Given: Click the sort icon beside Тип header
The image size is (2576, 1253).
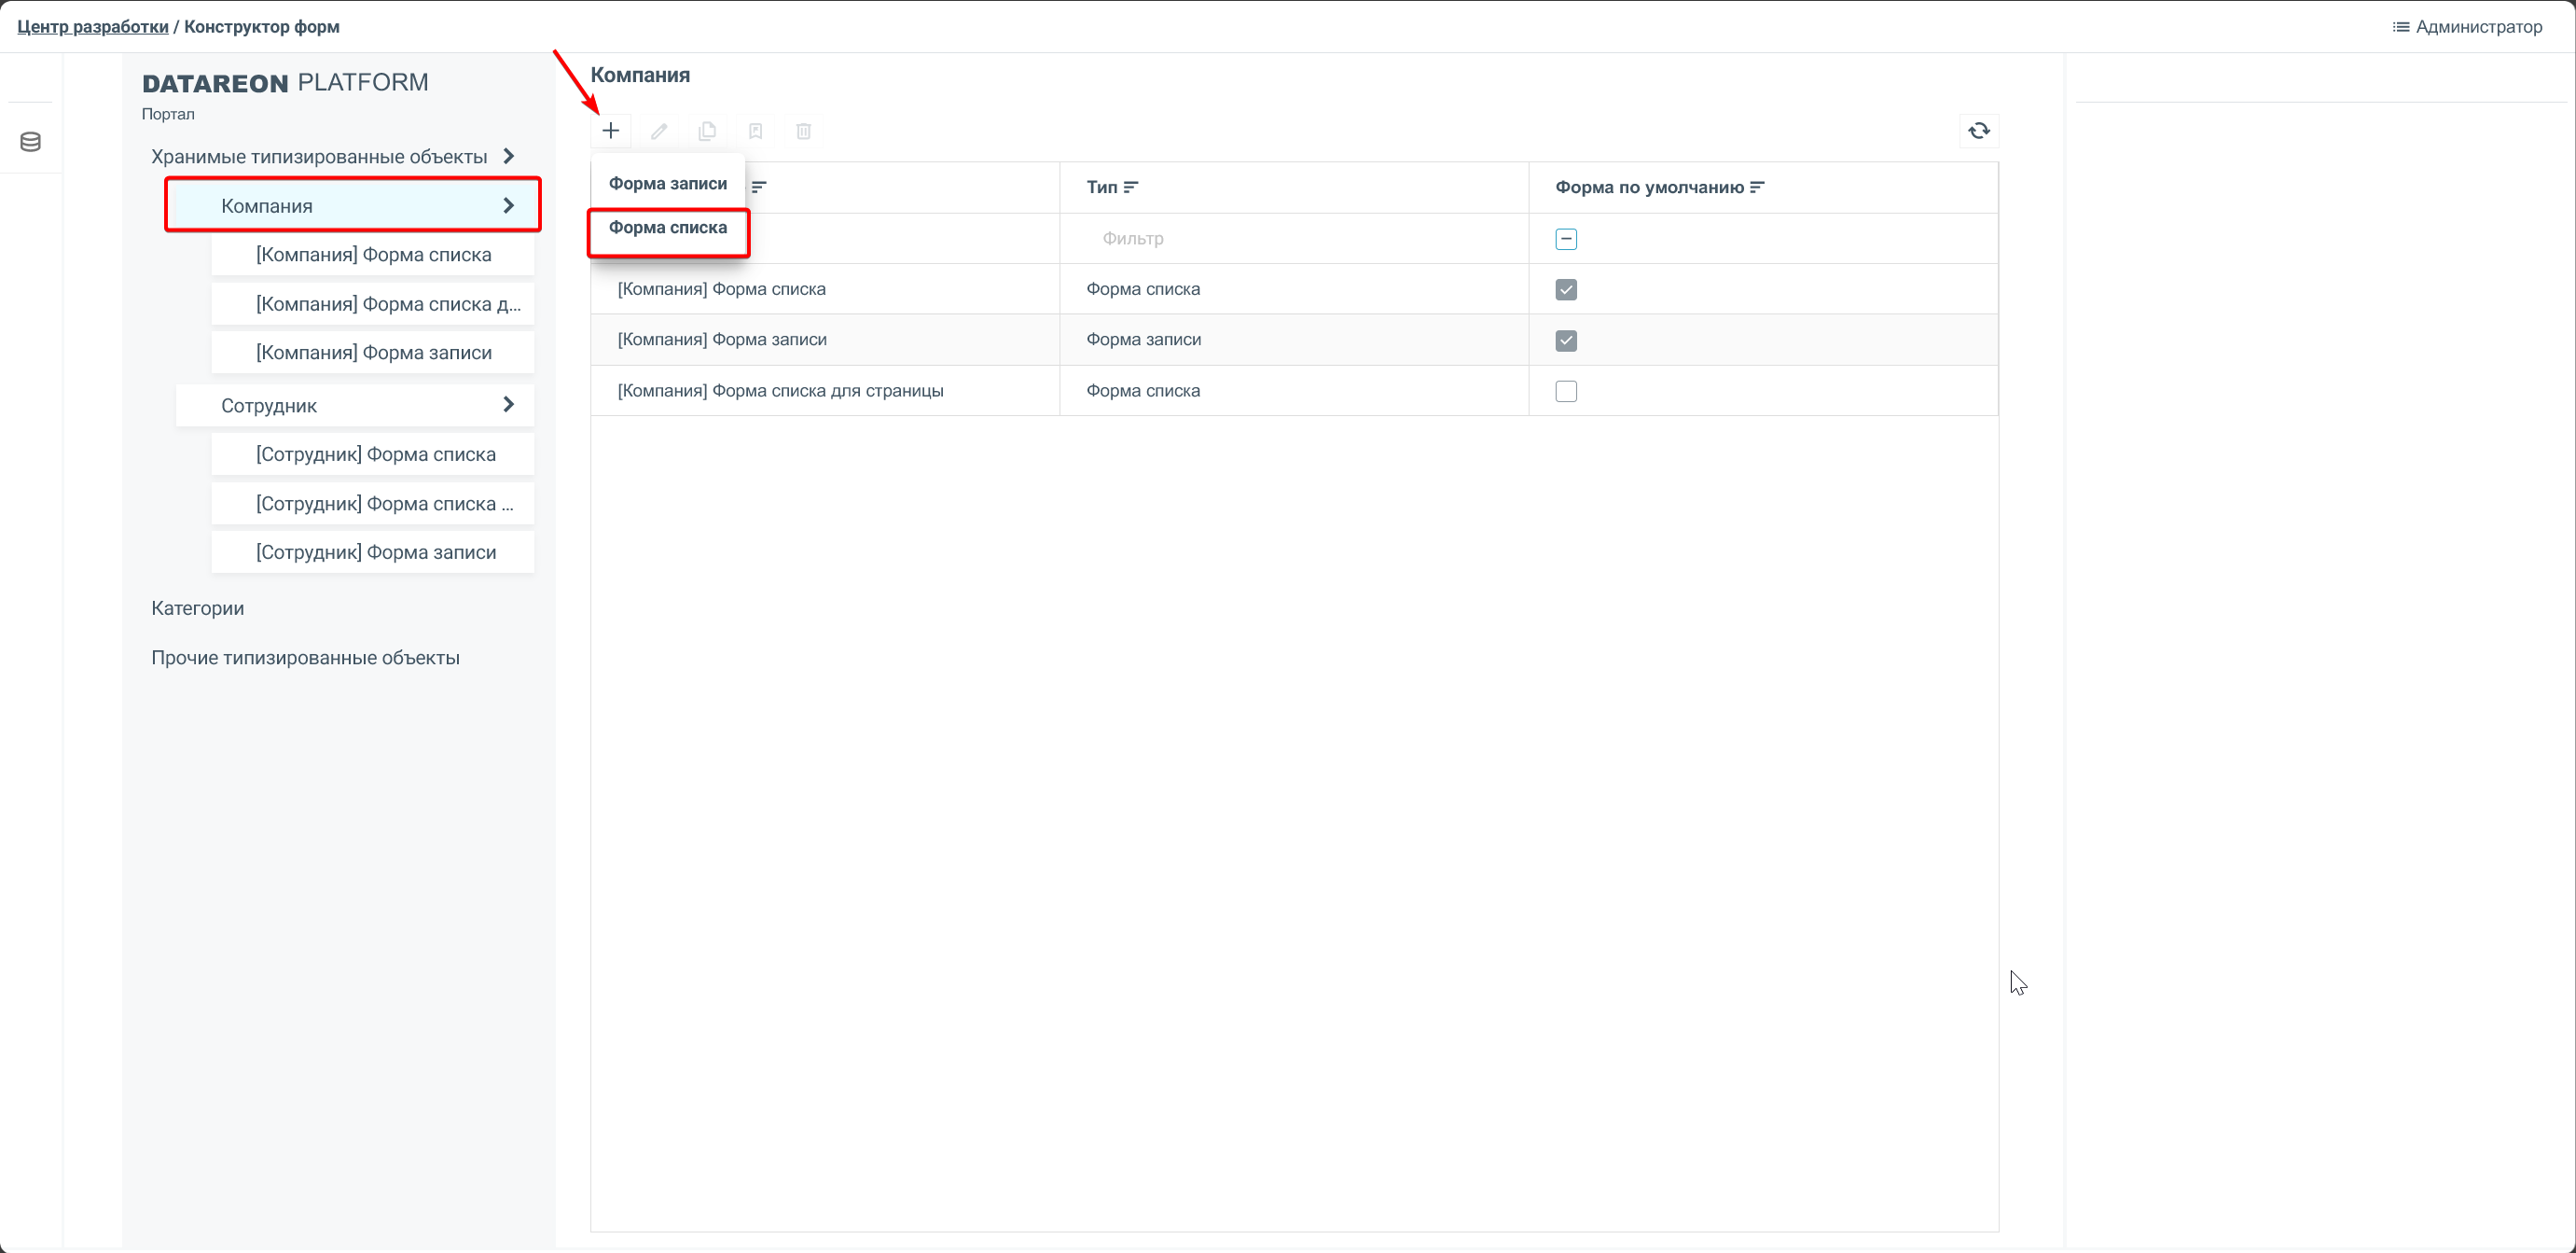Looking at the screenshot, I should (x=1130, y=187).
